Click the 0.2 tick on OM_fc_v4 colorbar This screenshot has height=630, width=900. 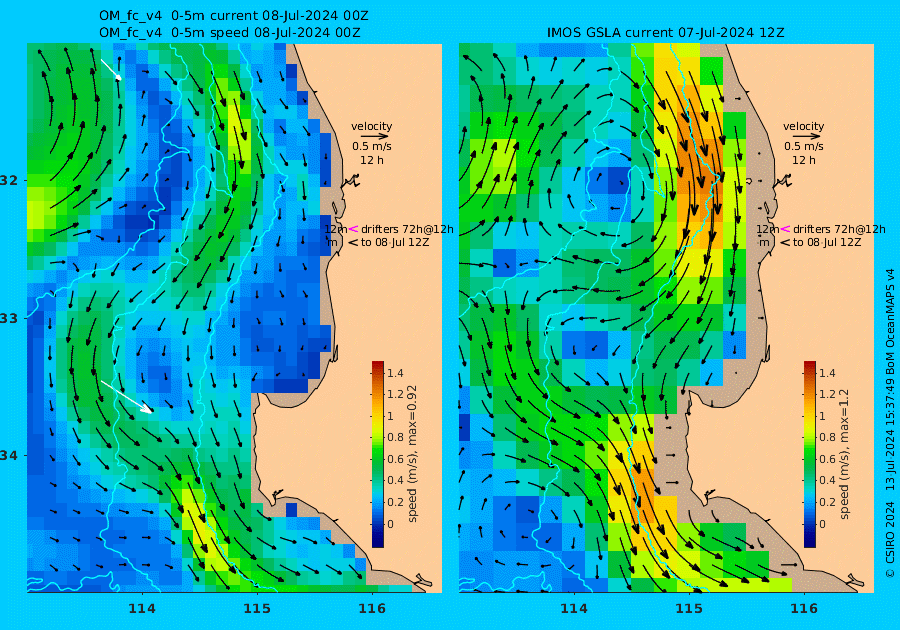click(x=395, y=502)
